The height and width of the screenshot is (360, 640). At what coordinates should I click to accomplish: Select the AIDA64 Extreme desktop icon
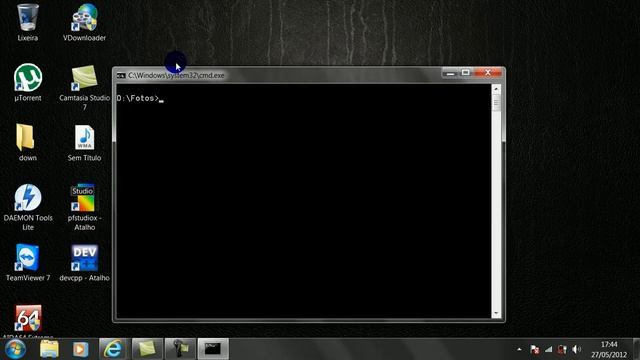28,322
